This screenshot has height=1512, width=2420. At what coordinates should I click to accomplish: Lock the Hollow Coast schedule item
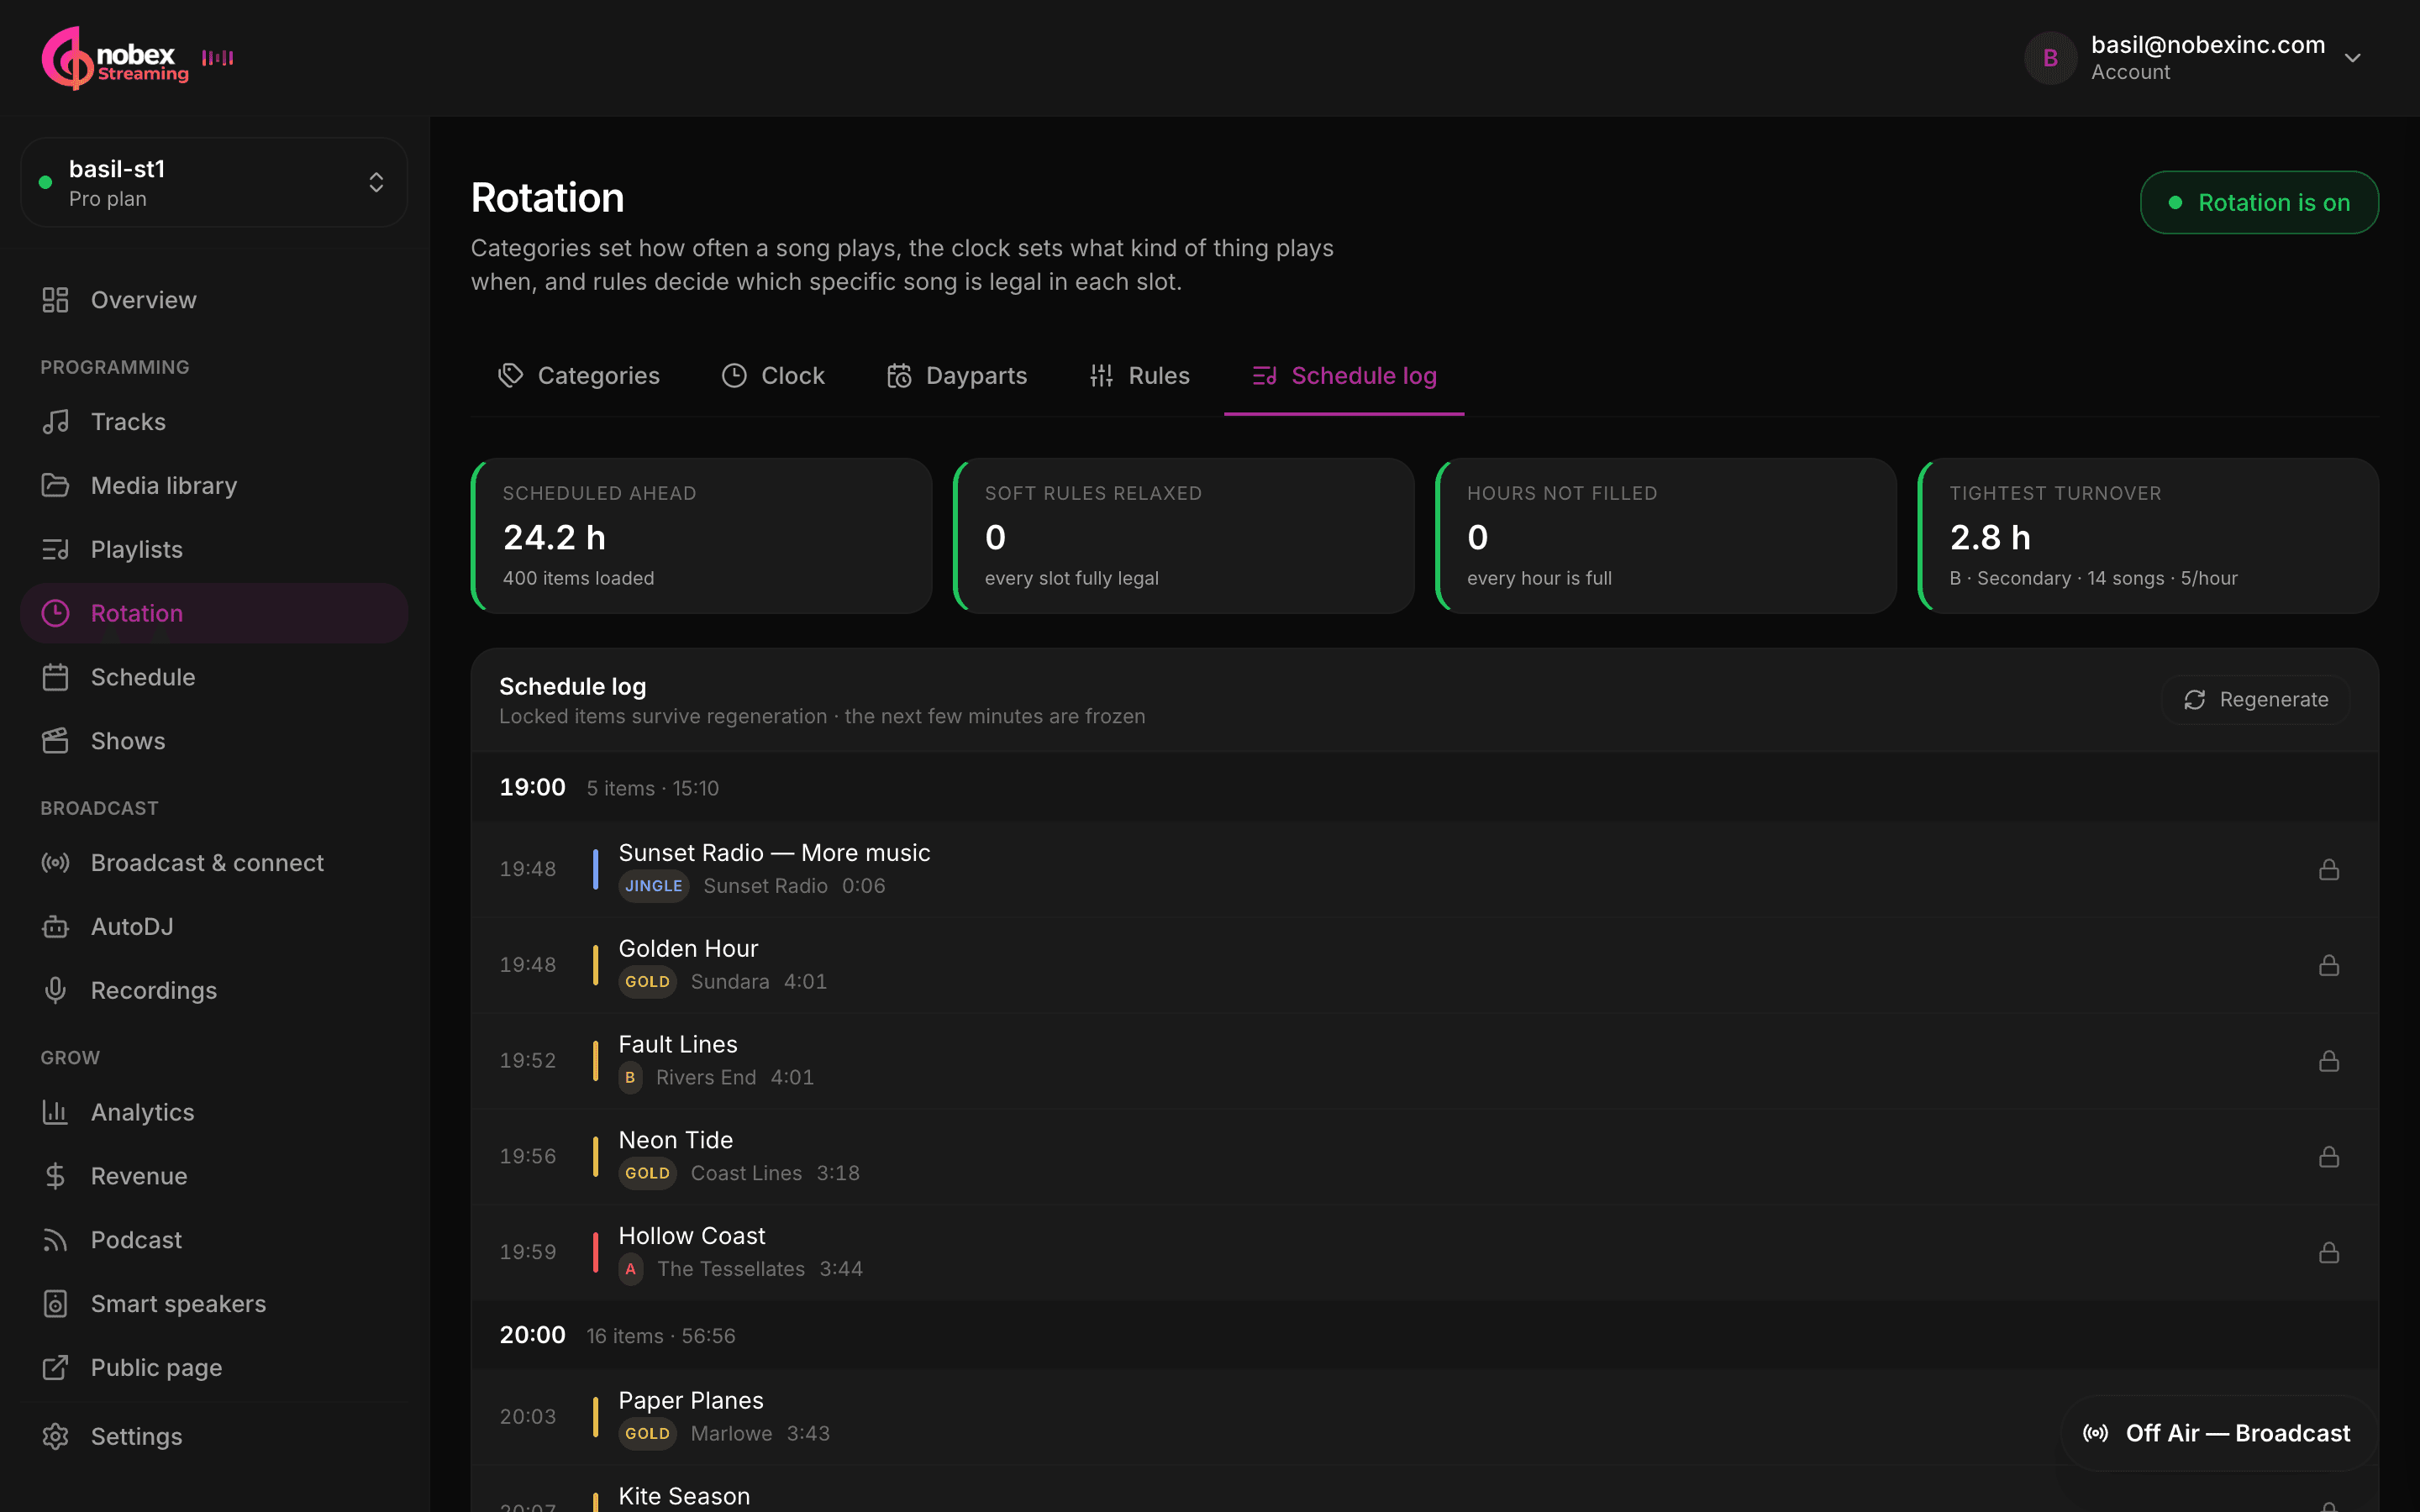(x=2329, y=1253)
